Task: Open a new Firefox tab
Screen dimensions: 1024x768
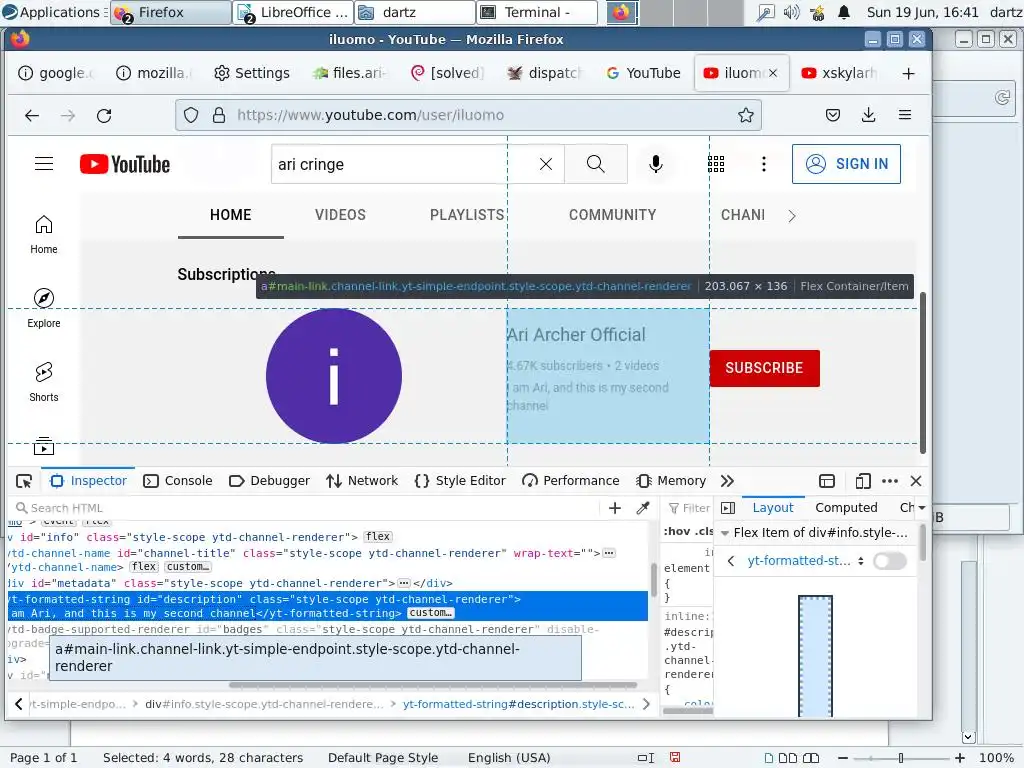Action: [908, 73]
